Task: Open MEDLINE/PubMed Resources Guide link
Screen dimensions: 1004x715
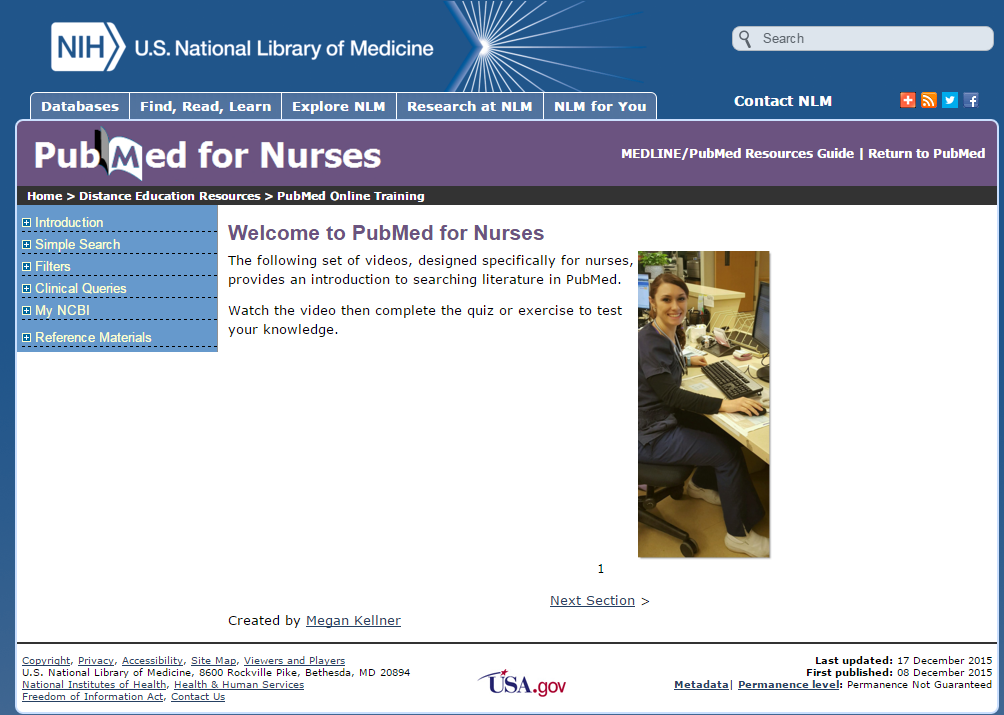Action: pyautogui.click(x=737, y=154)
